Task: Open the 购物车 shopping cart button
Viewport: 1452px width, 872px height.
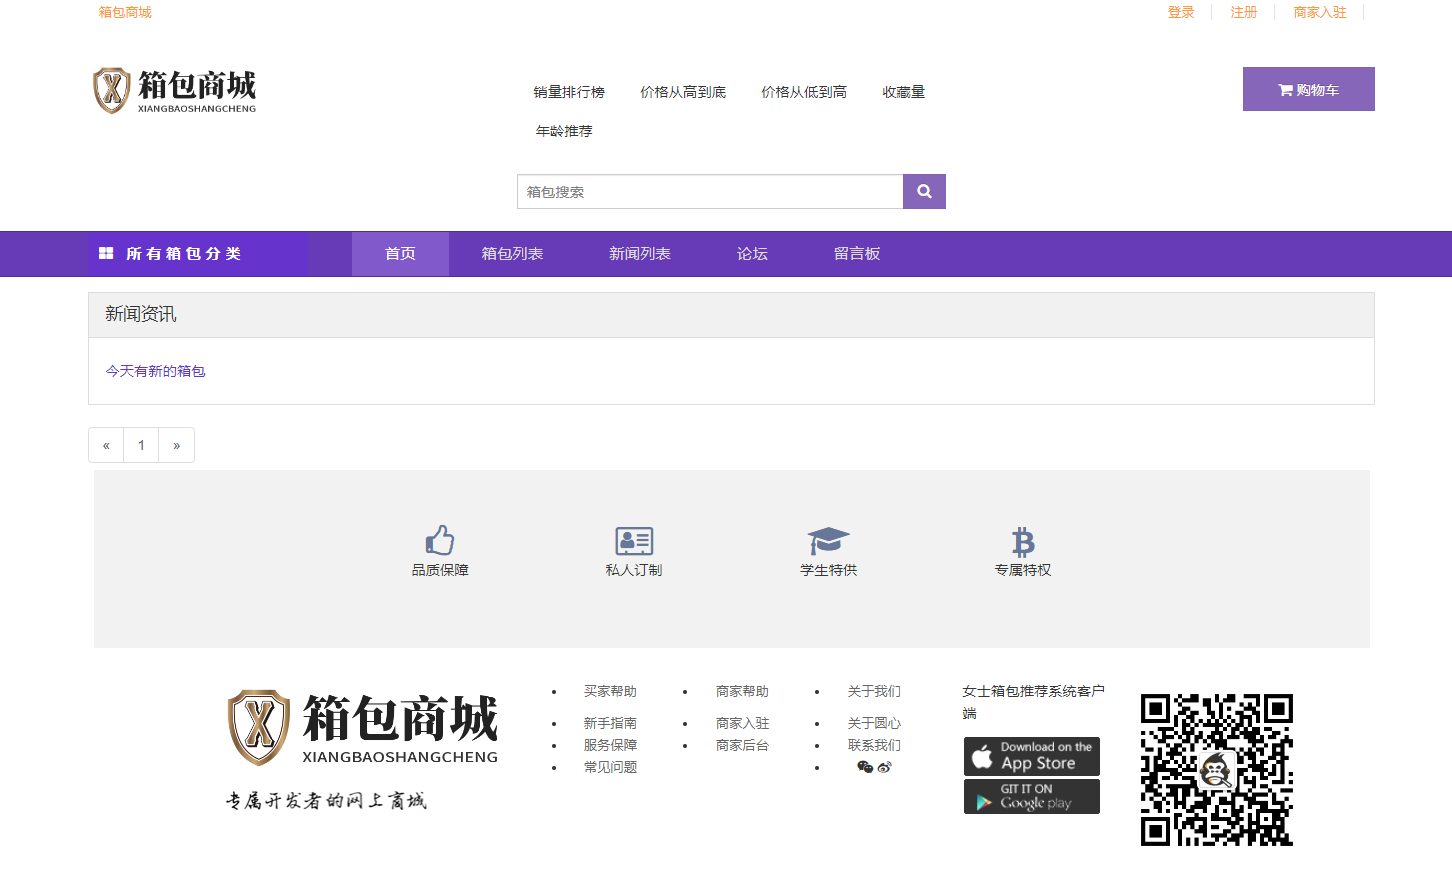Action: pos(1309,89)
